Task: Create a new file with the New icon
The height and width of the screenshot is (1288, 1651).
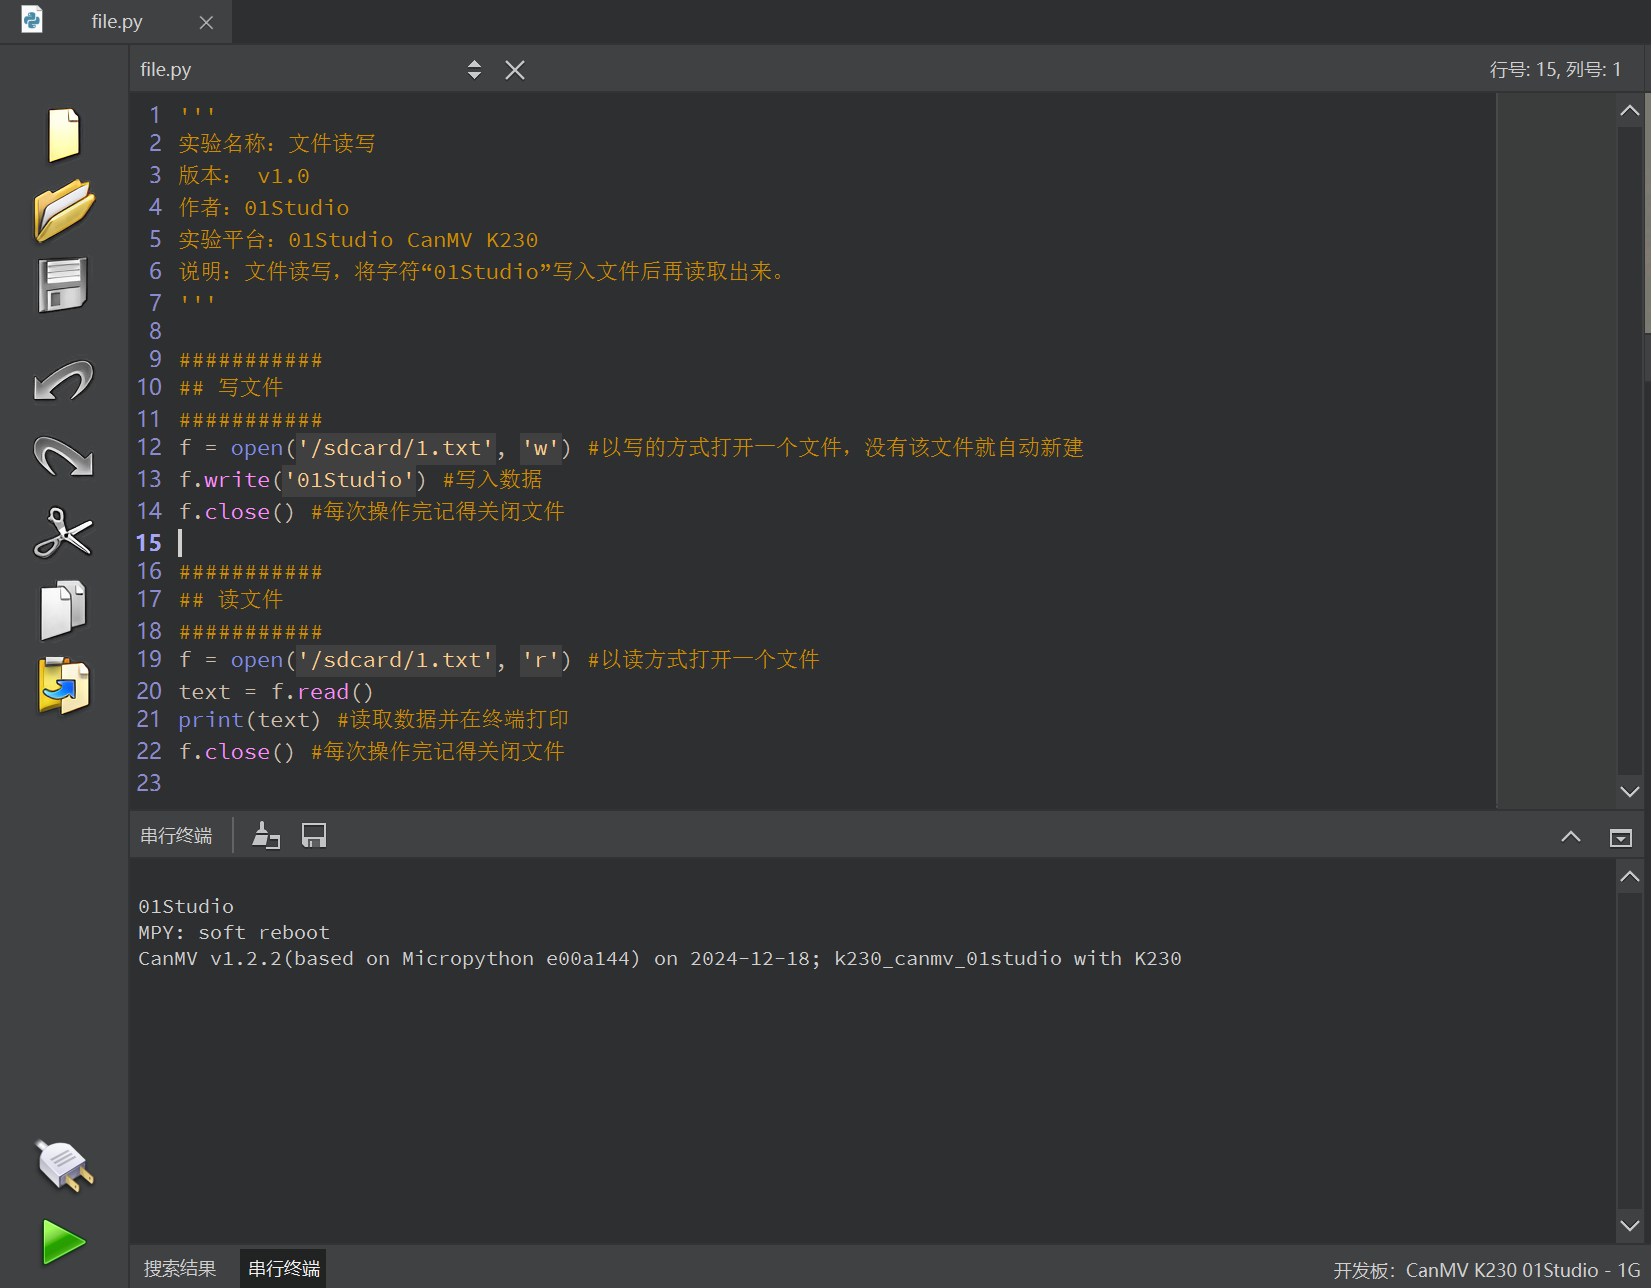Action: 64,134
